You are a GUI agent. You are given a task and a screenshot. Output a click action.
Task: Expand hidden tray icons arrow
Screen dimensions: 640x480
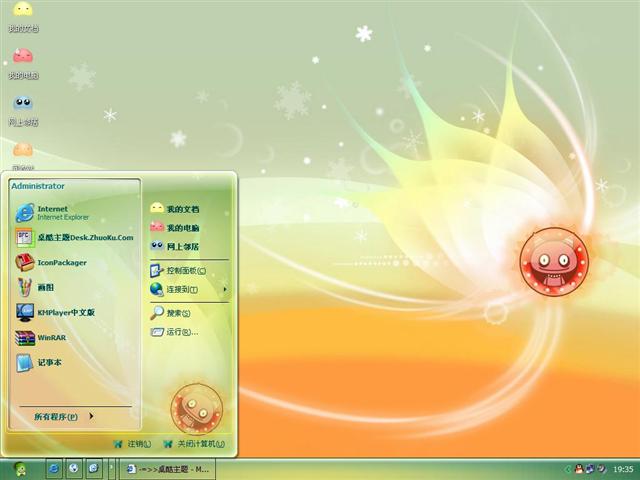[x=569, y=469]
